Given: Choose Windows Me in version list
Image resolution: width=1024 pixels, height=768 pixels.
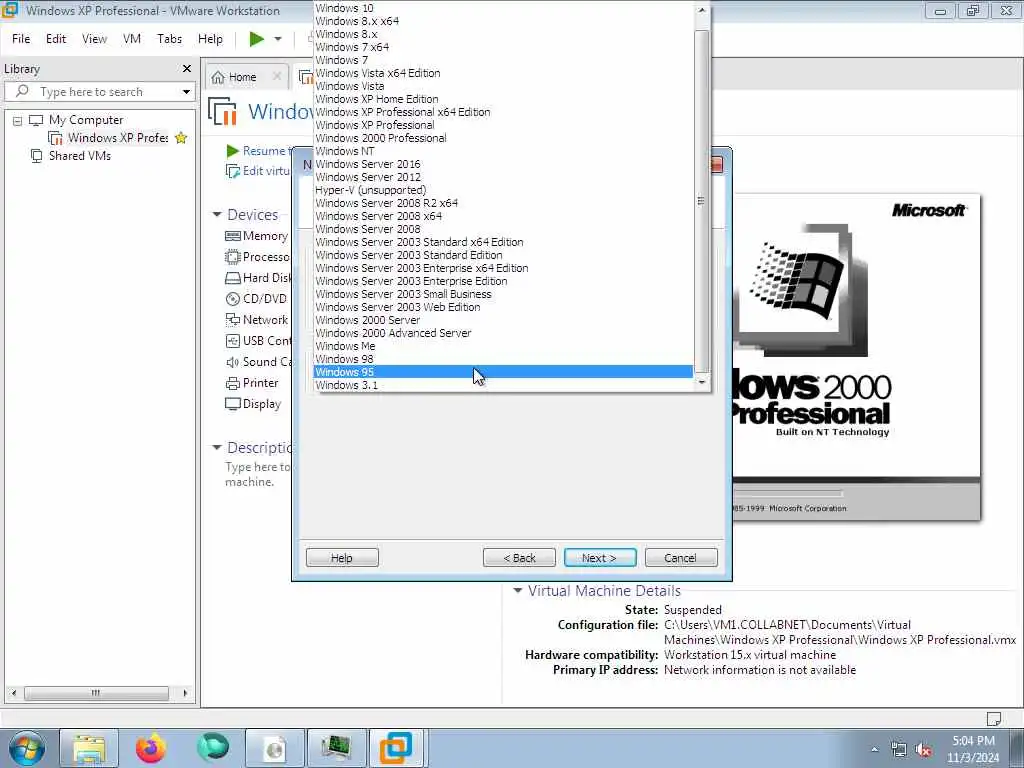Looking at the screenshot, I should (x=503, y=346).
